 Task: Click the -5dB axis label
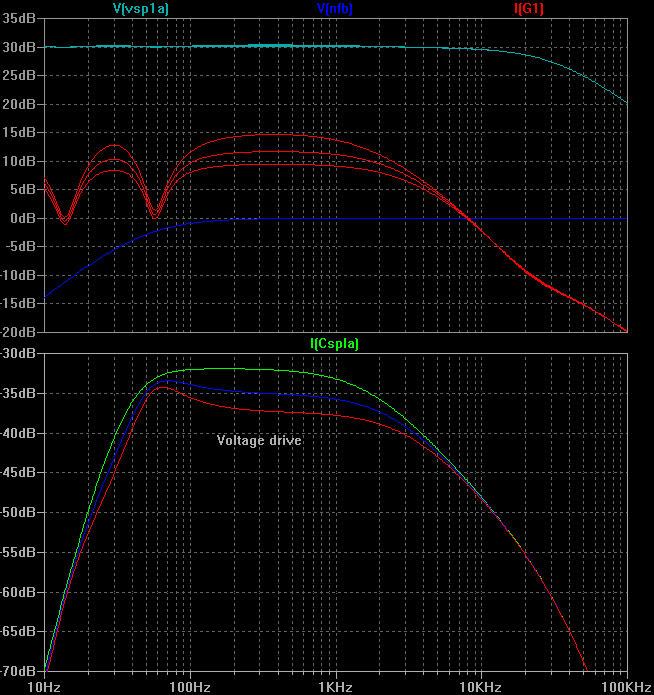(x=20, y=246)
